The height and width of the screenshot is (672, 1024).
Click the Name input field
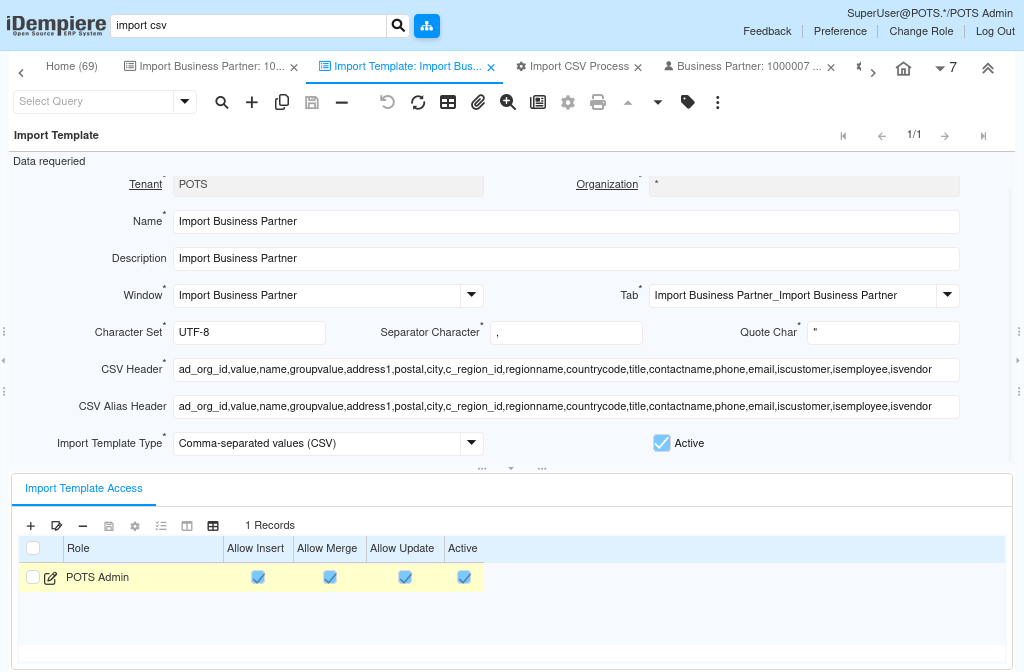click(x=566, y=221)
